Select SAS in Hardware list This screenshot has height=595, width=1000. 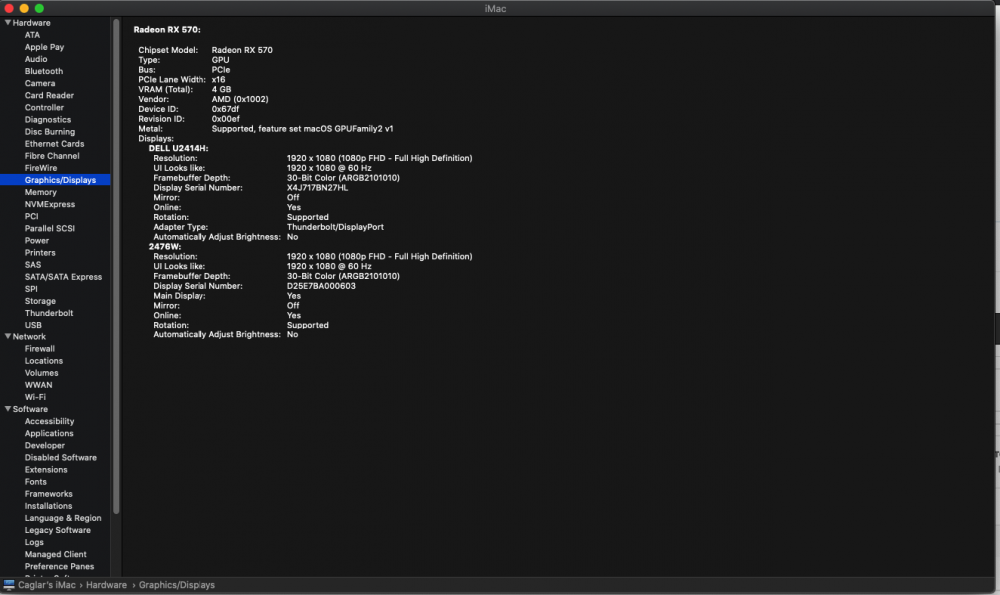(33, 265)
